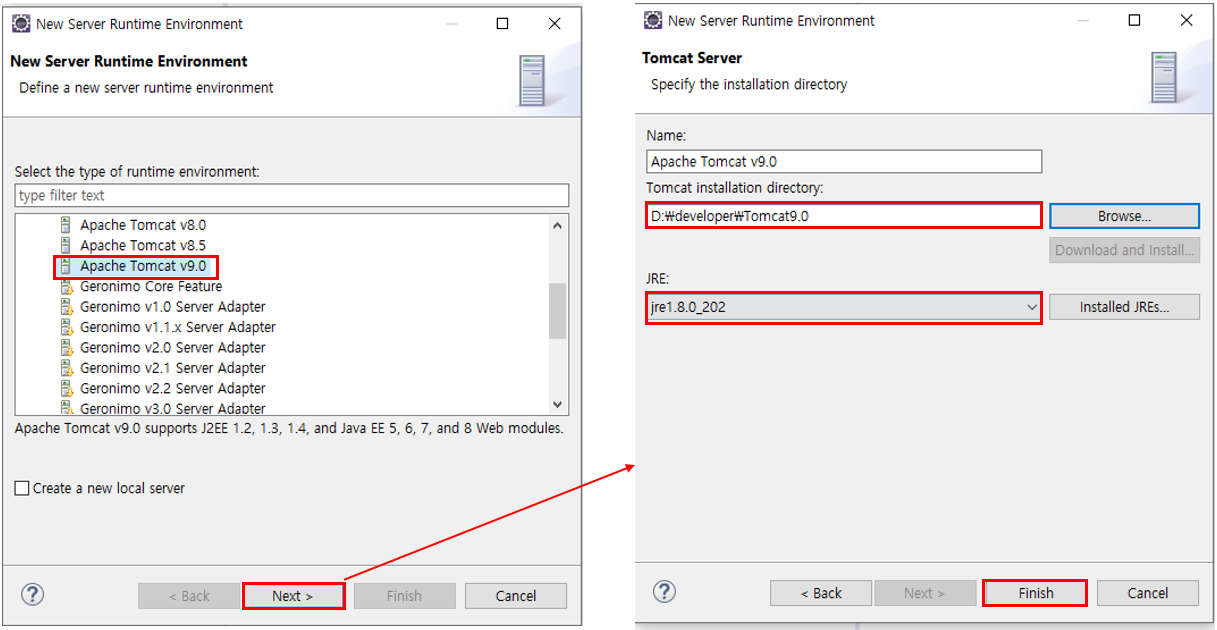The width and height of the screenshot is (1217, 630).
Task: Enable Create a new local server
Action: pos(22,489)
